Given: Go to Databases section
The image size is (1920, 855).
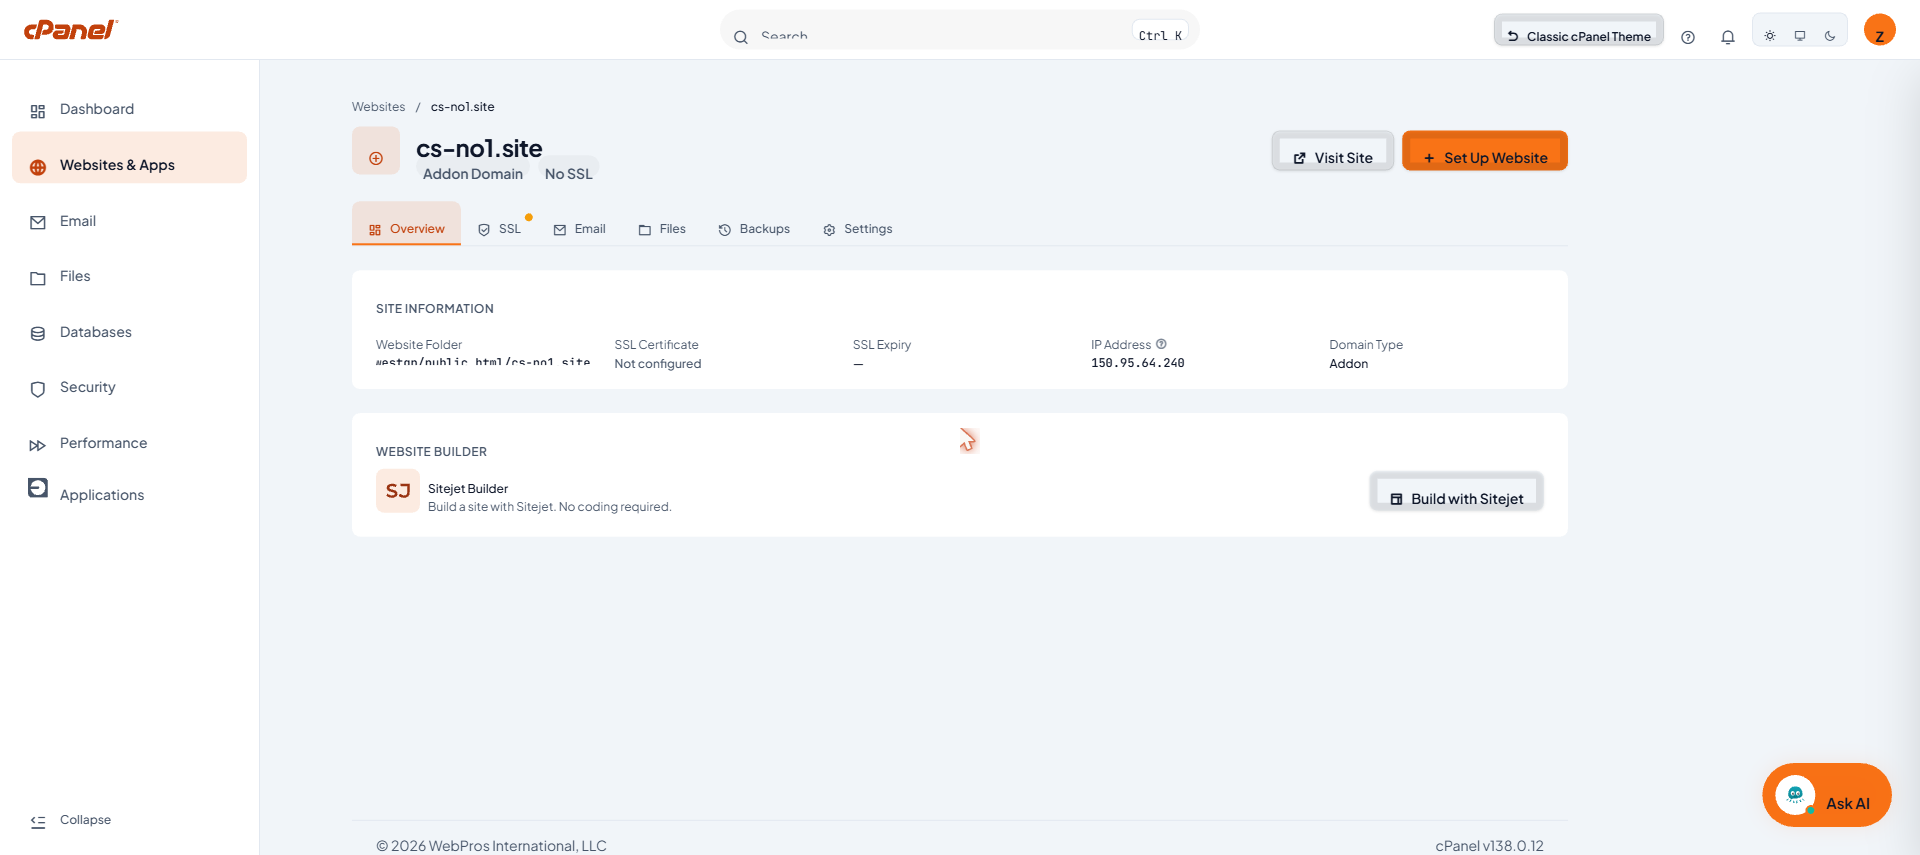Looking at the screenshot, I should point(129,332).
